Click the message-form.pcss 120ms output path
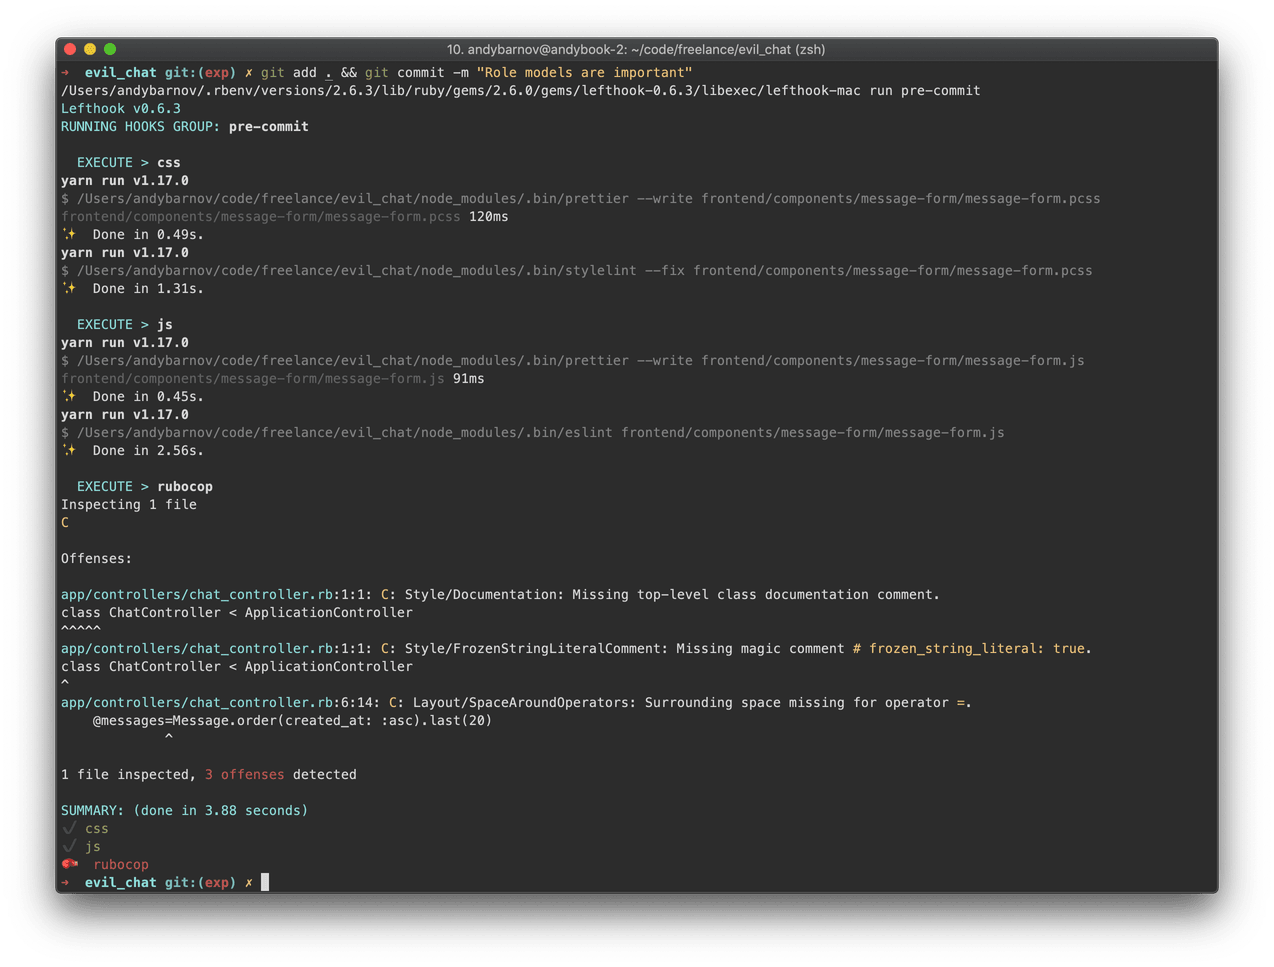The height and width of the screenshot is (967, 1274). [x=261, y=216]
